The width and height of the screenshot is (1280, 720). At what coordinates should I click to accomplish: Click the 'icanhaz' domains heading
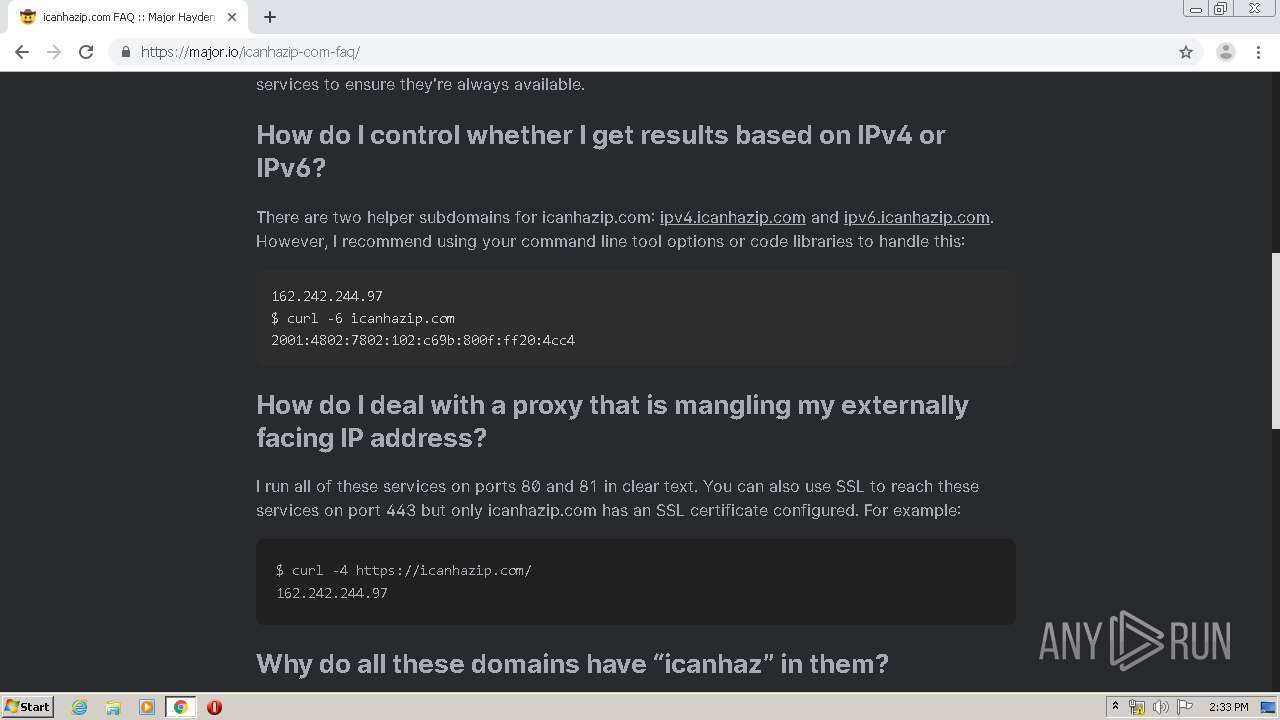(x=572, y=664)
